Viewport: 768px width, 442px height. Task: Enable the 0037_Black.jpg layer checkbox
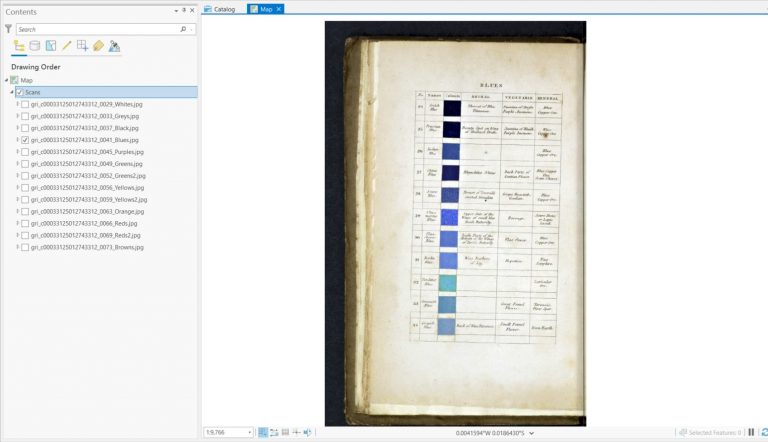coord(25,128)
